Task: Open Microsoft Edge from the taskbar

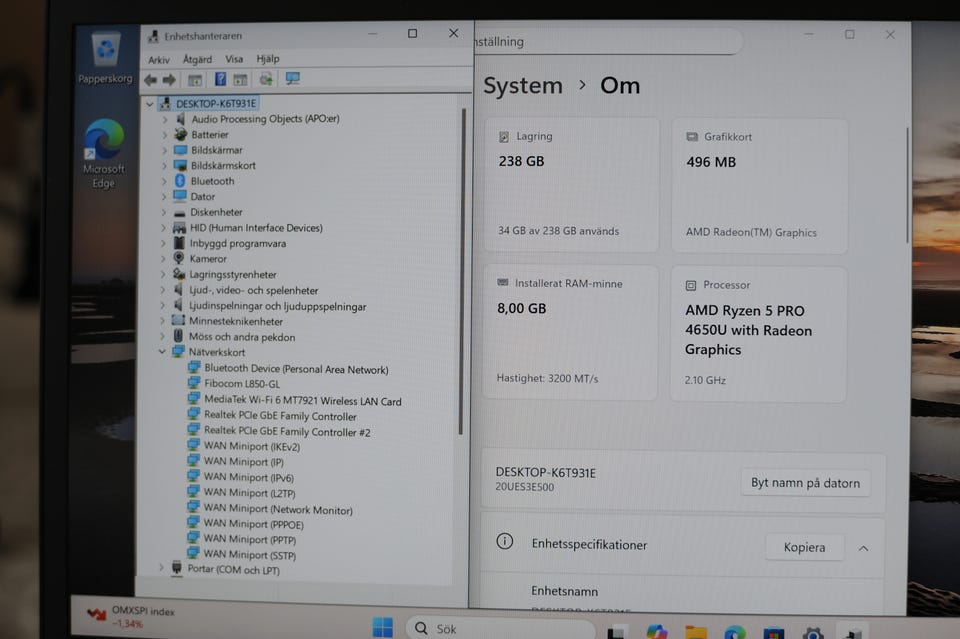Action: (x=735, y=632)
